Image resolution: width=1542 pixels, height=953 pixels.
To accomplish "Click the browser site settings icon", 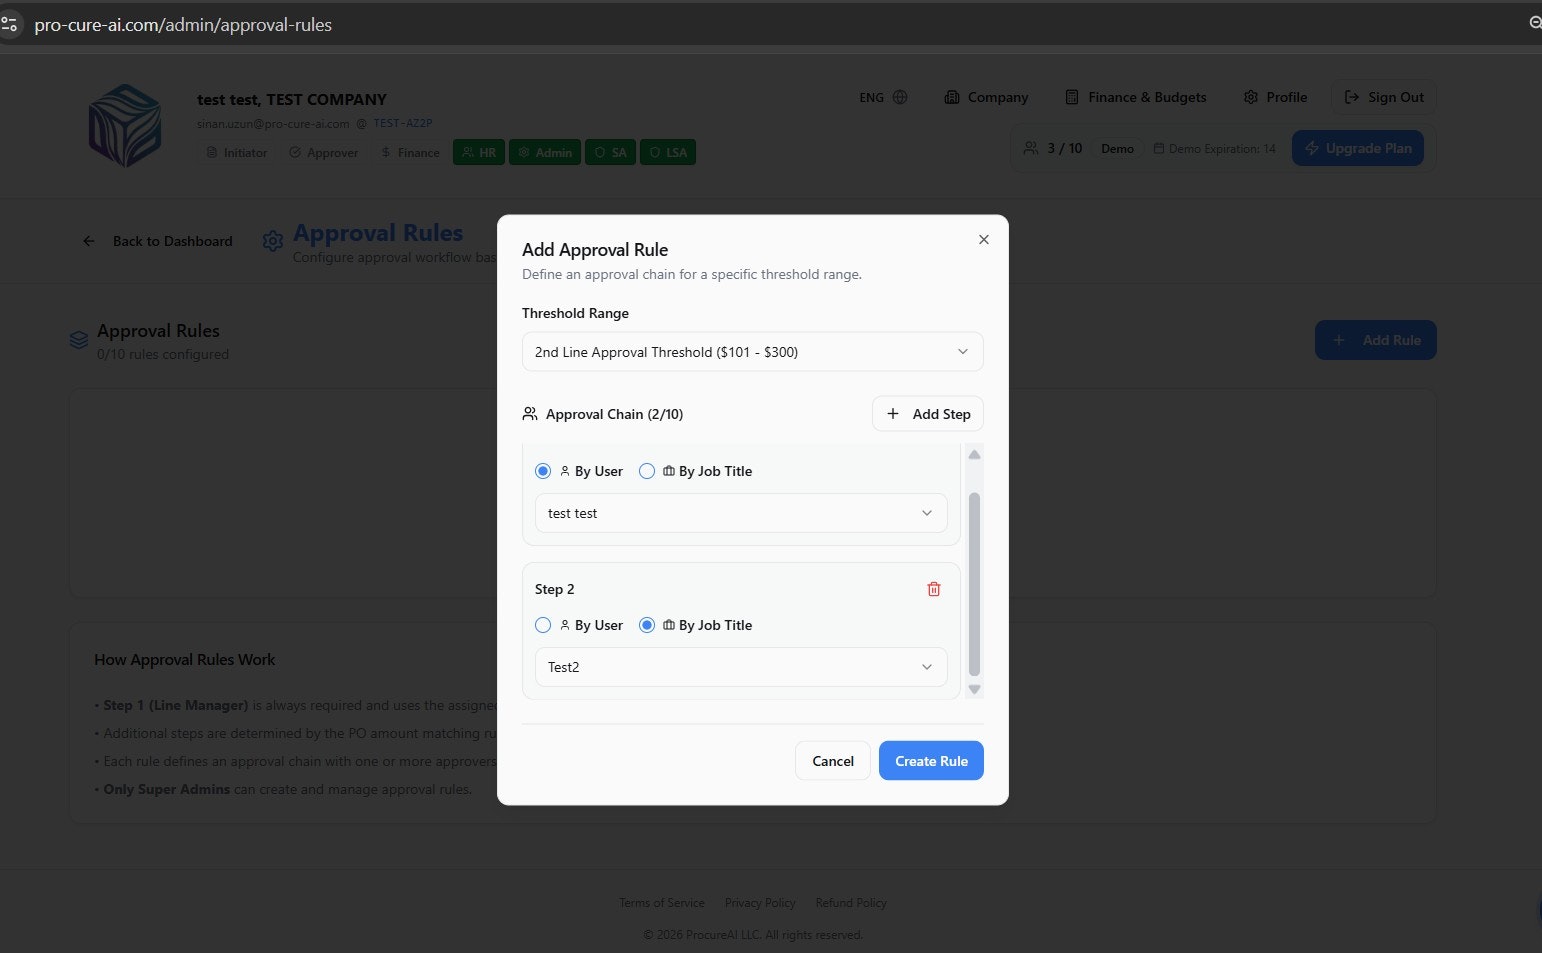I will [x=9, y=24].
